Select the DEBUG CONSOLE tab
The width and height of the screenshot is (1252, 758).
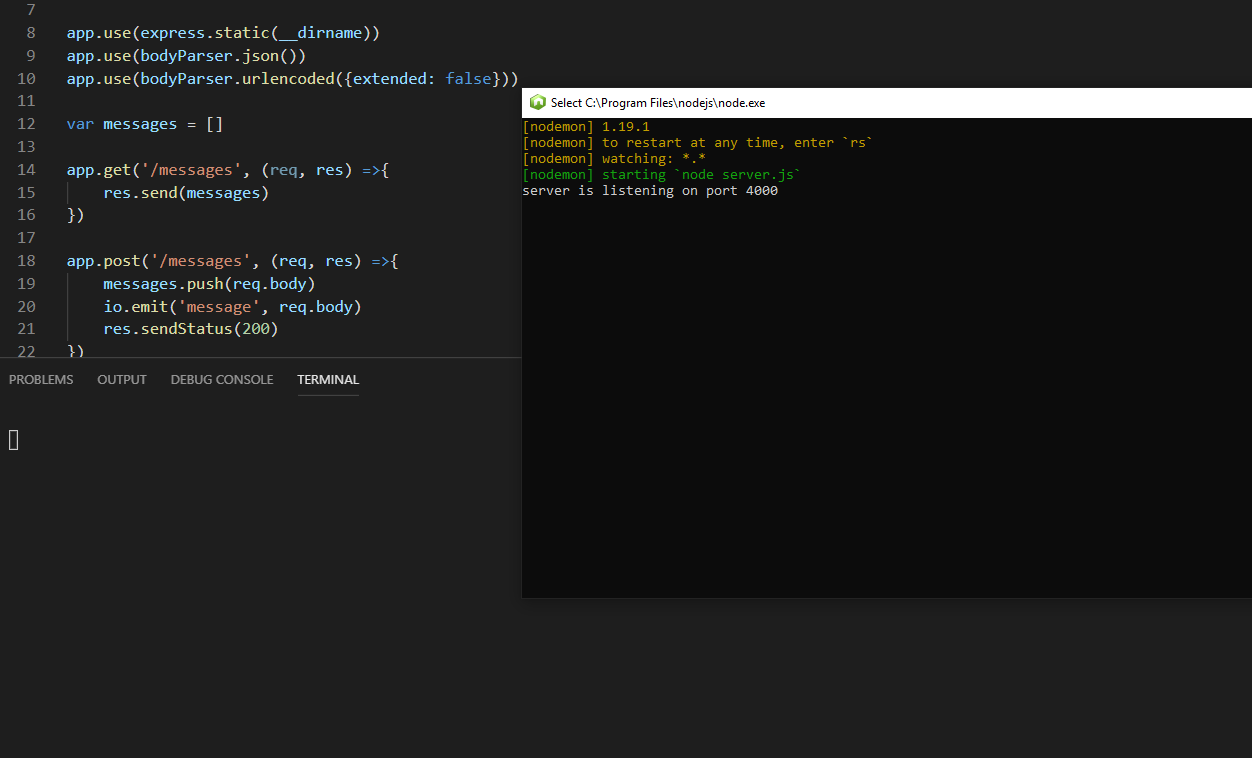[x=221, y=379]
